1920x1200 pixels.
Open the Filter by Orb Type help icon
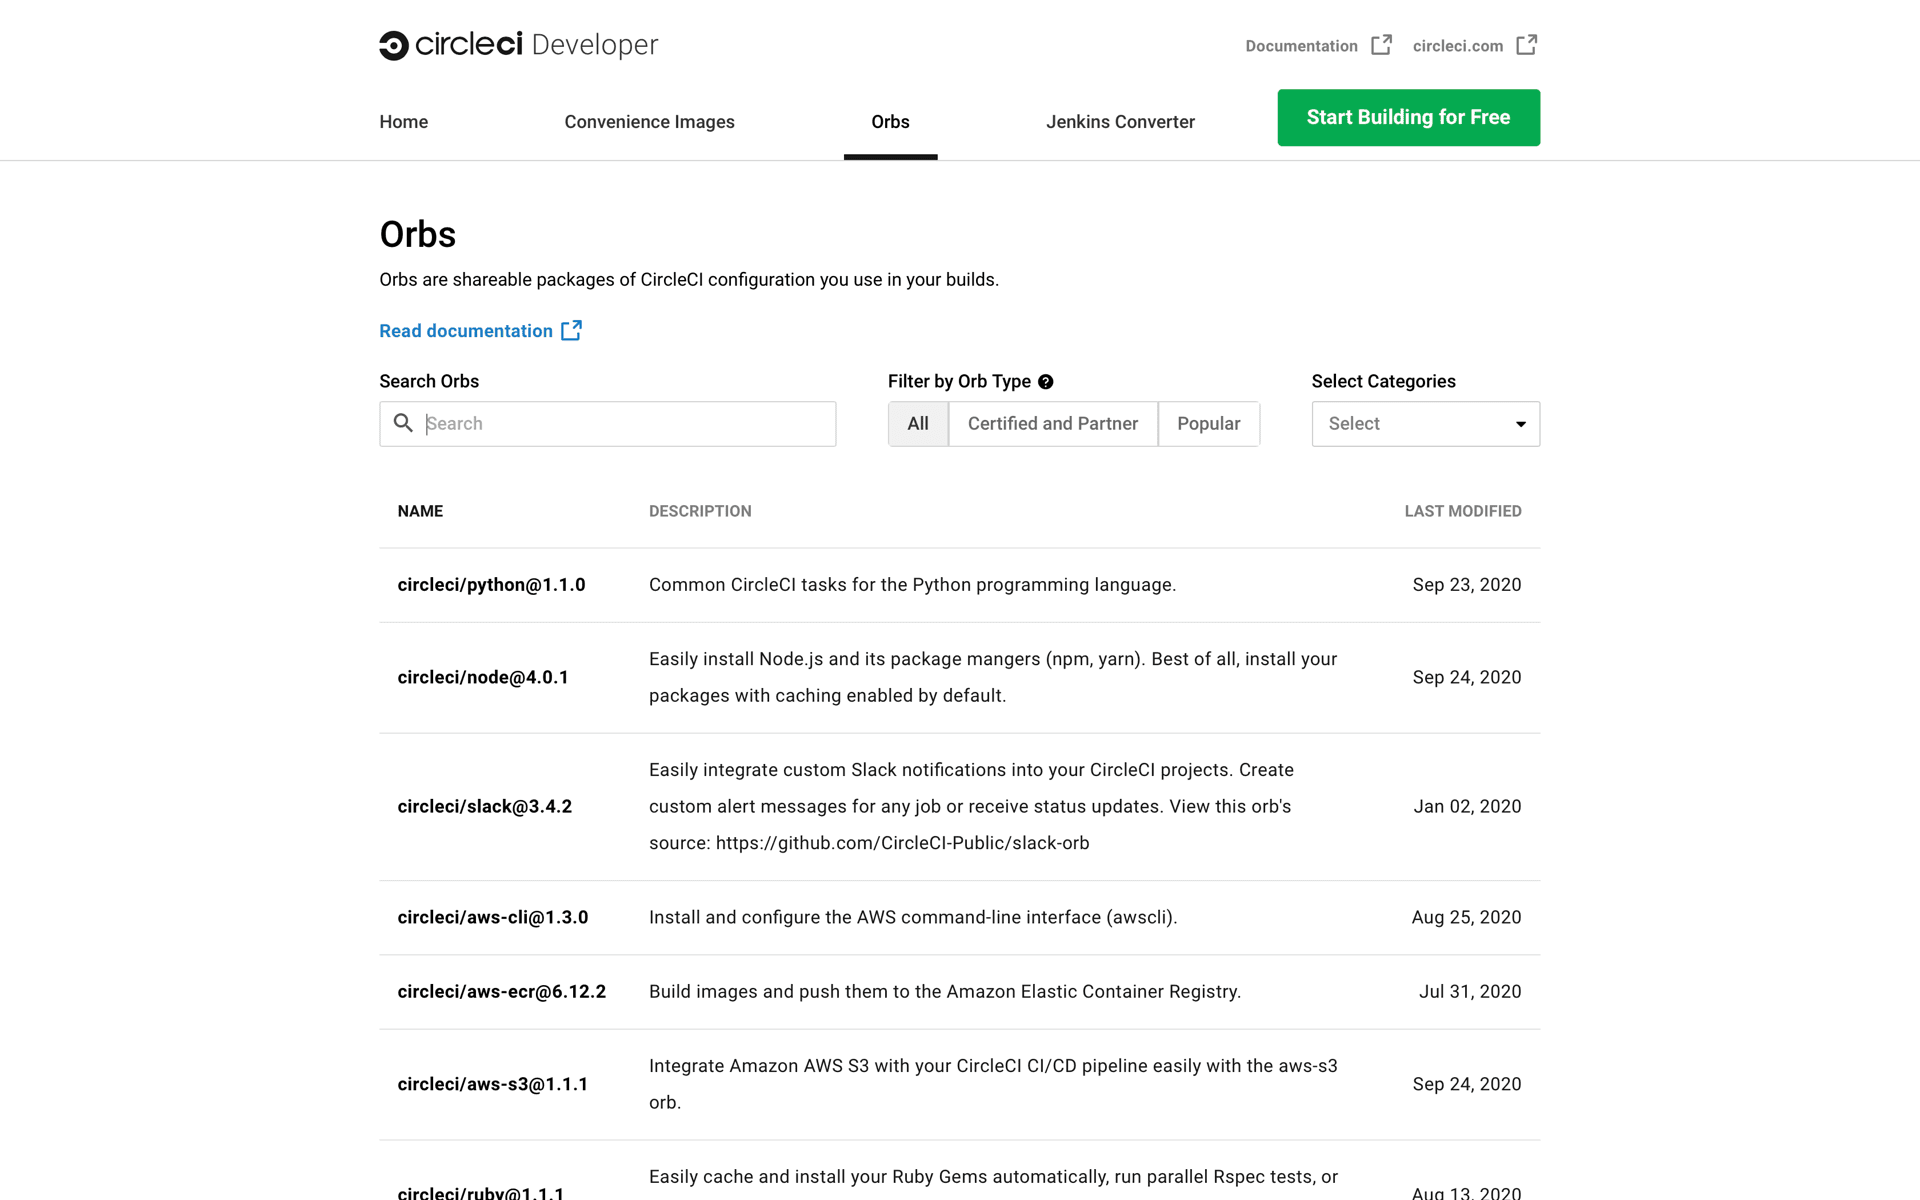(x=1046, y=382)
